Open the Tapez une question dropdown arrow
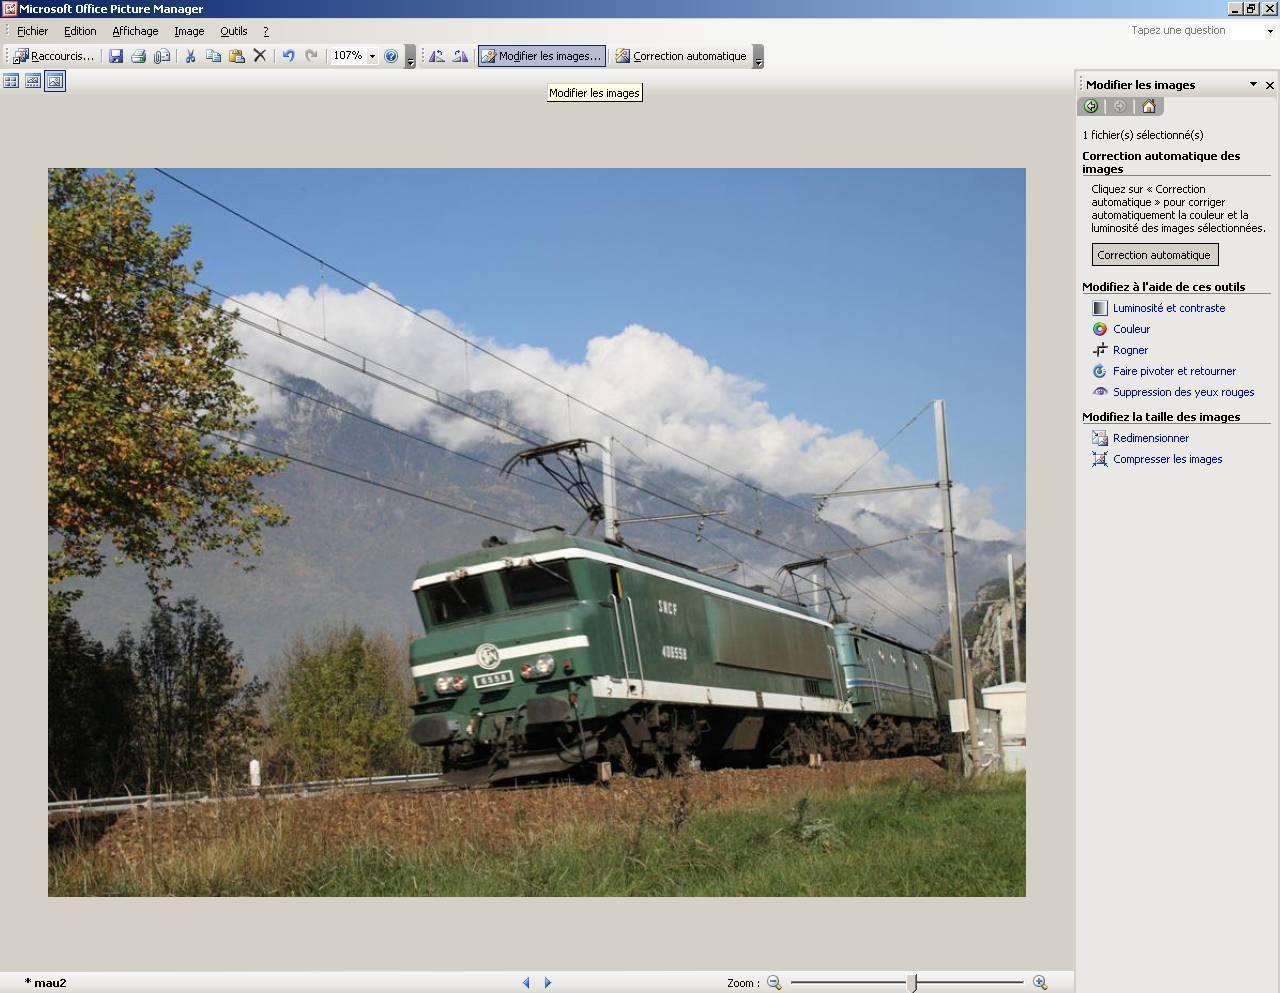 1270,31
